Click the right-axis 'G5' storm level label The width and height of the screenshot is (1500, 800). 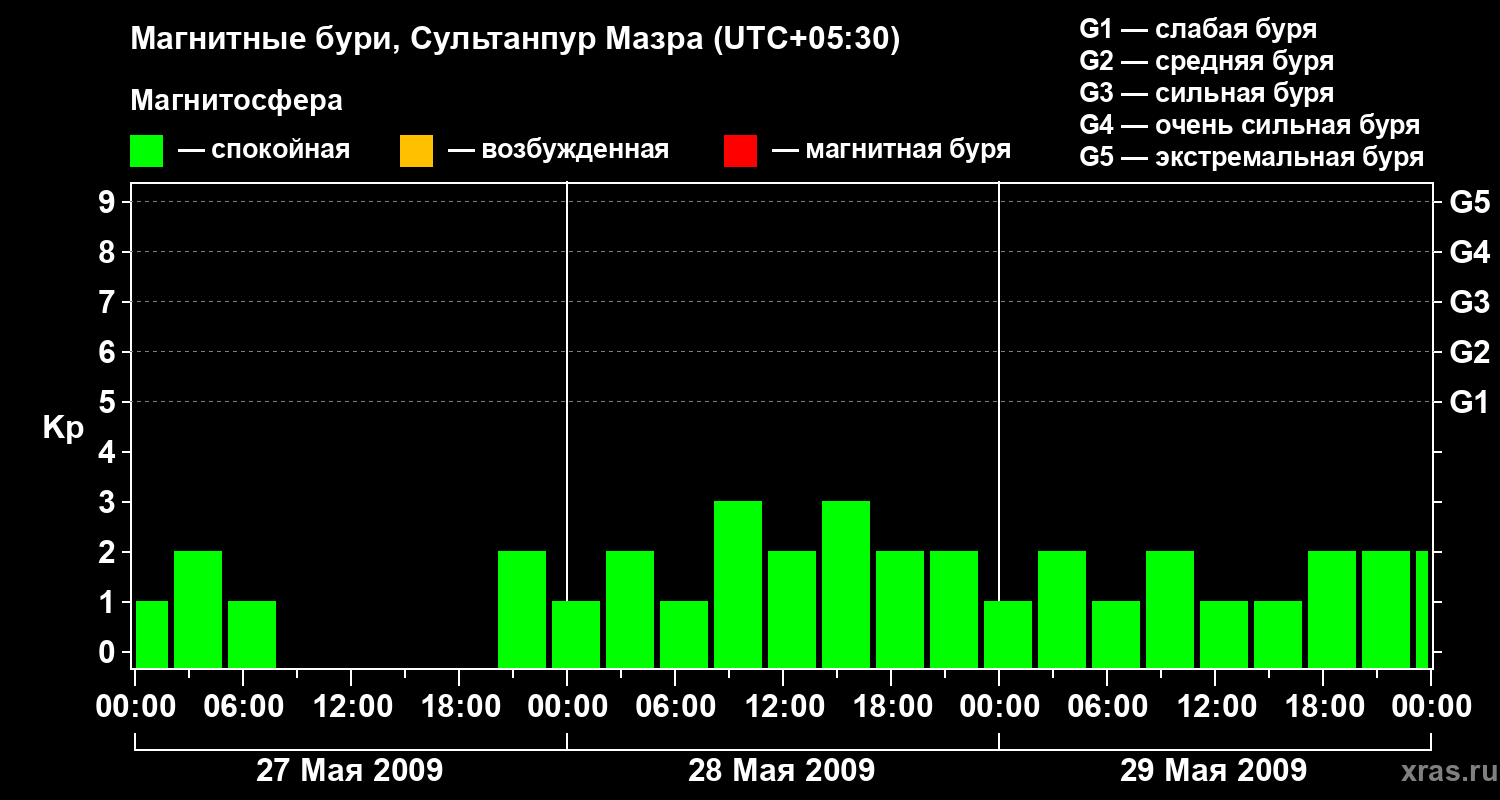click(1470, 202)
